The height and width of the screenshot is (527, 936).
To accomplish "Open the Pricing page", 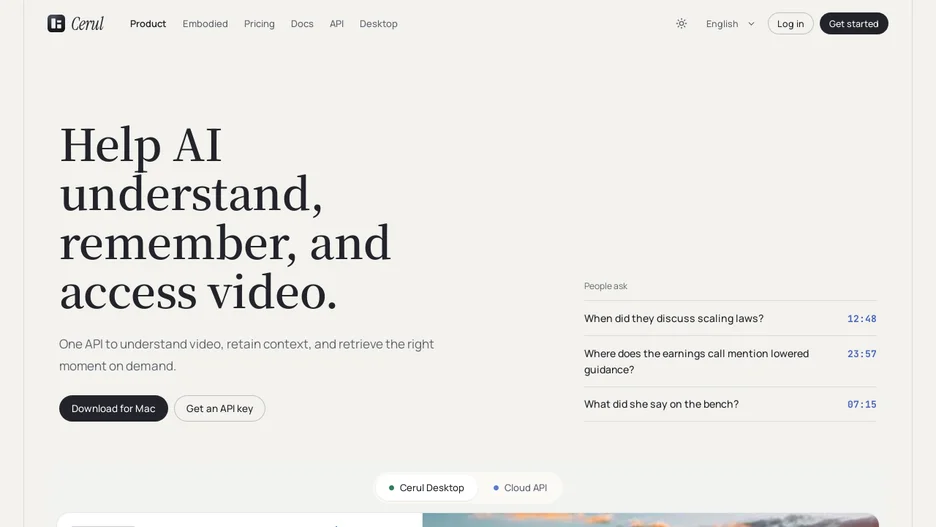I will point(259,24).
